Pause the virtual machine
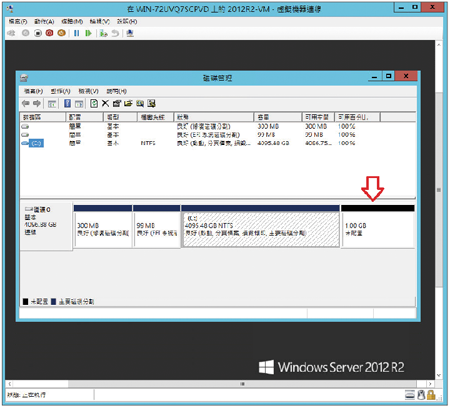 [x=76, y=33]
